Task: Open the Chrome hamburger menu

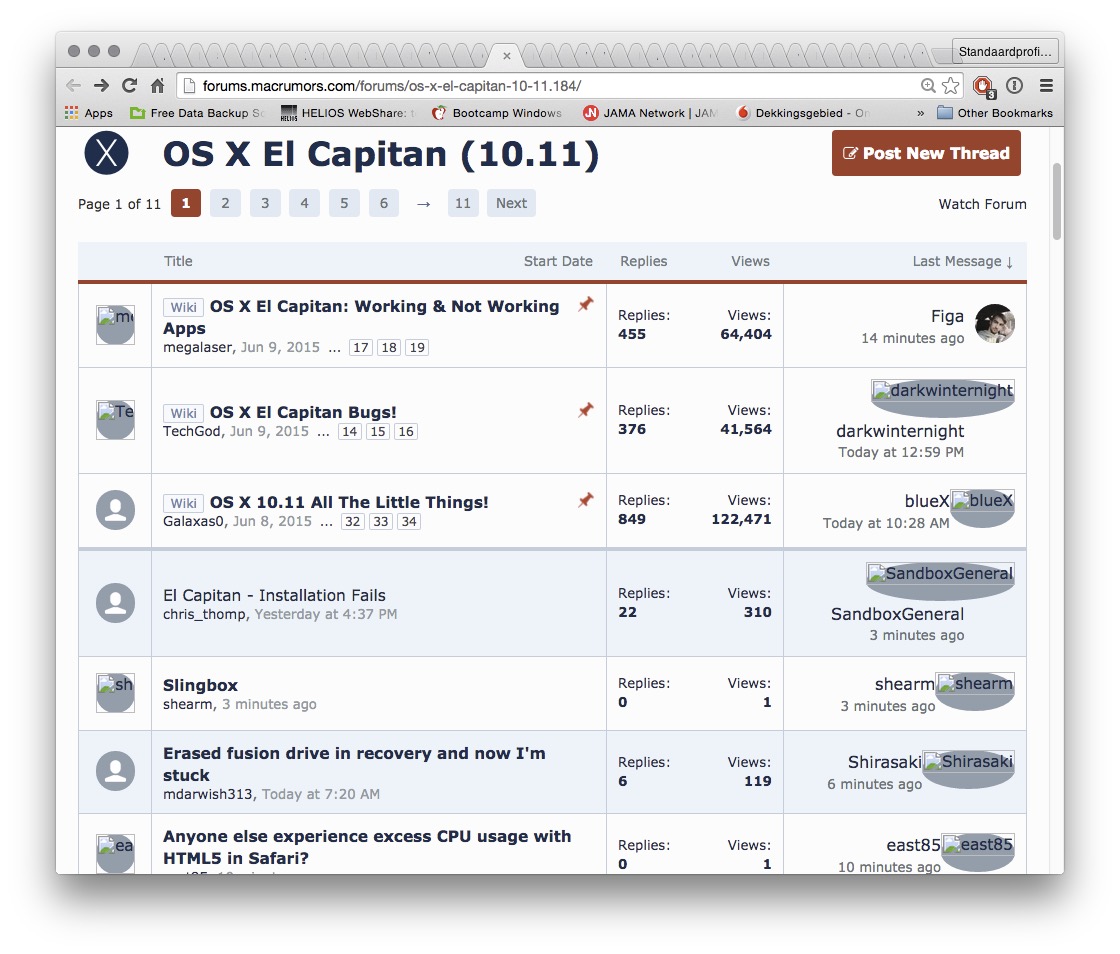Action: (1046, 86)
